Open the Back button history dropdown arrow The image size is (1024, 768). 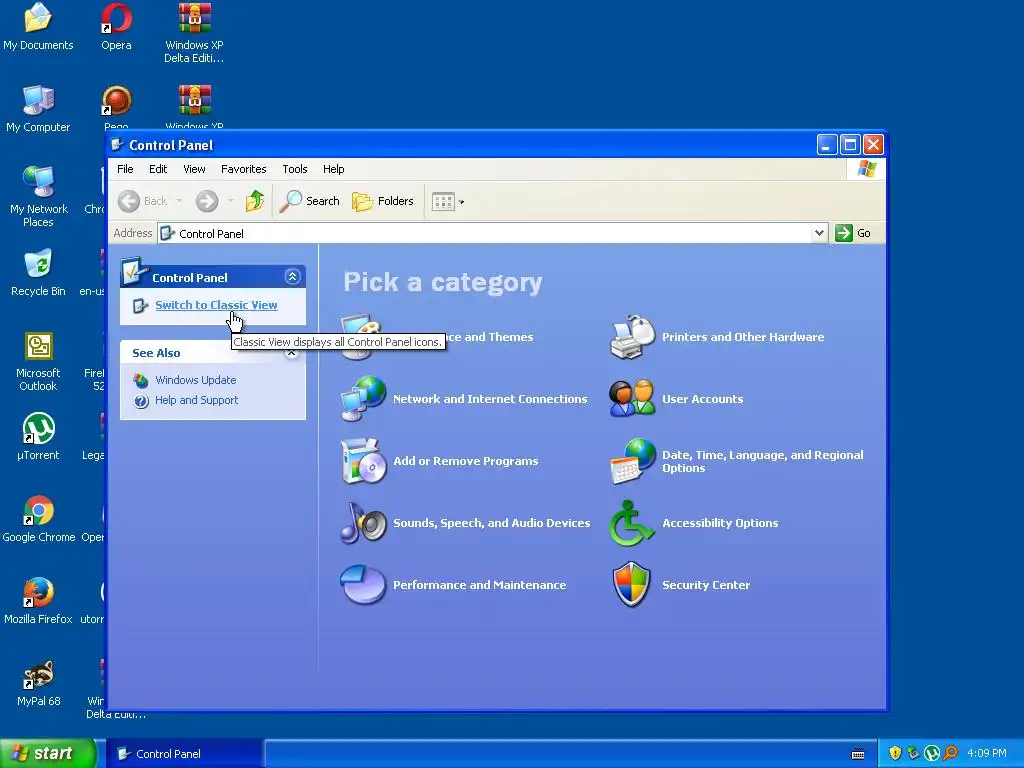pyautogui.click(x=179, y=201)
